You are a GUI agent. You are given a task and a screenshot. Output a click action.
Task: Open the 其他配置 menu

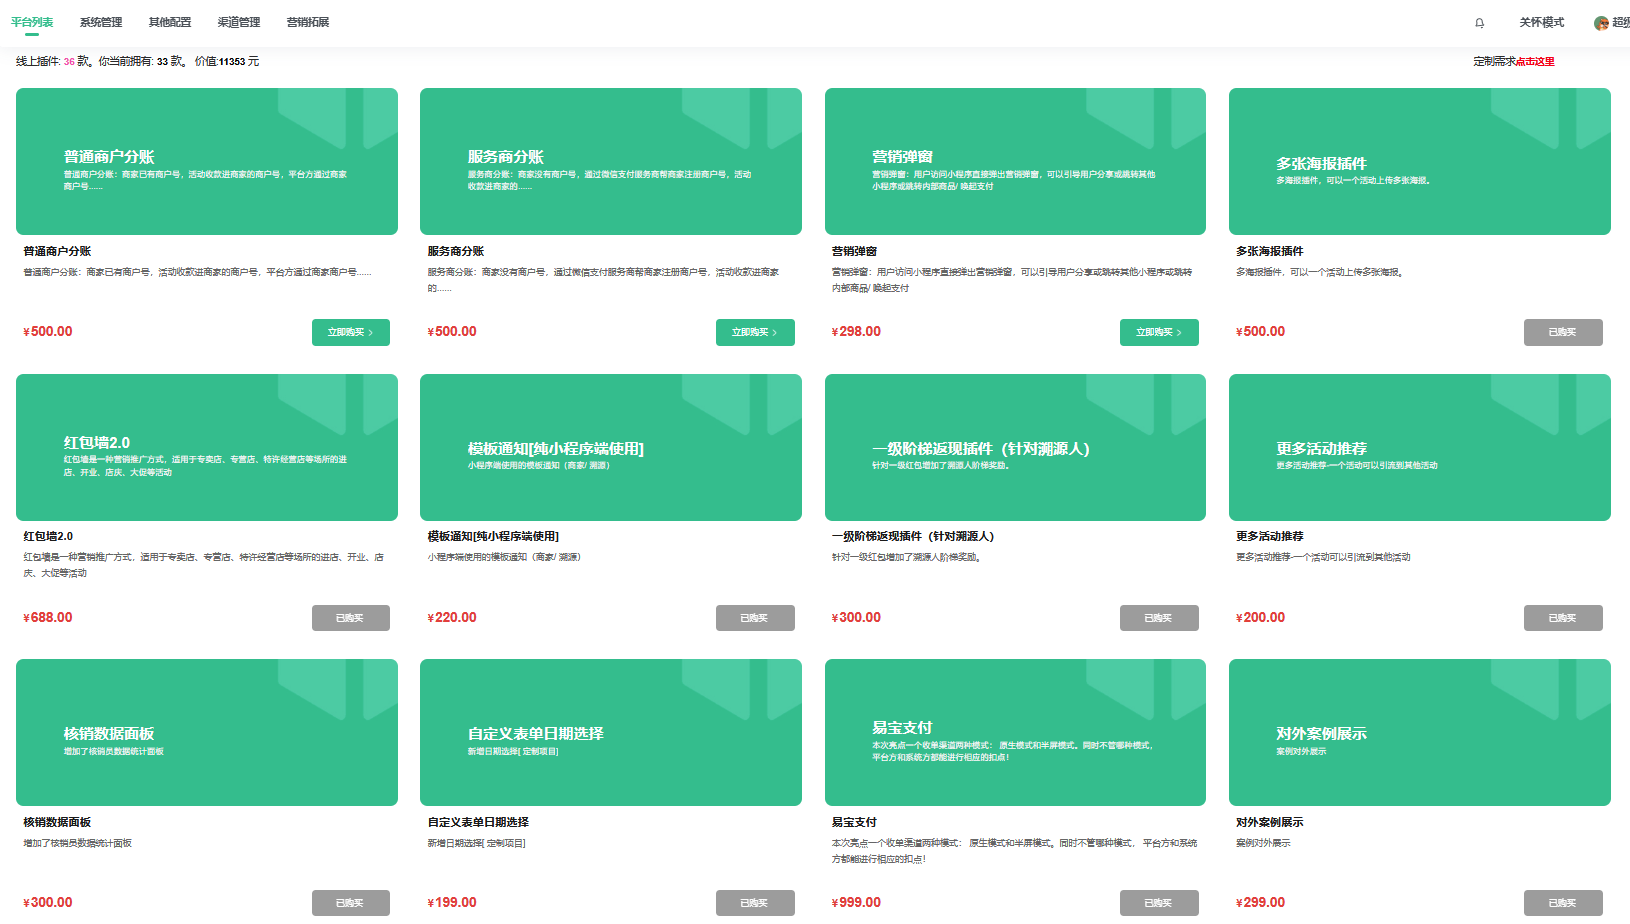(170, 22)
